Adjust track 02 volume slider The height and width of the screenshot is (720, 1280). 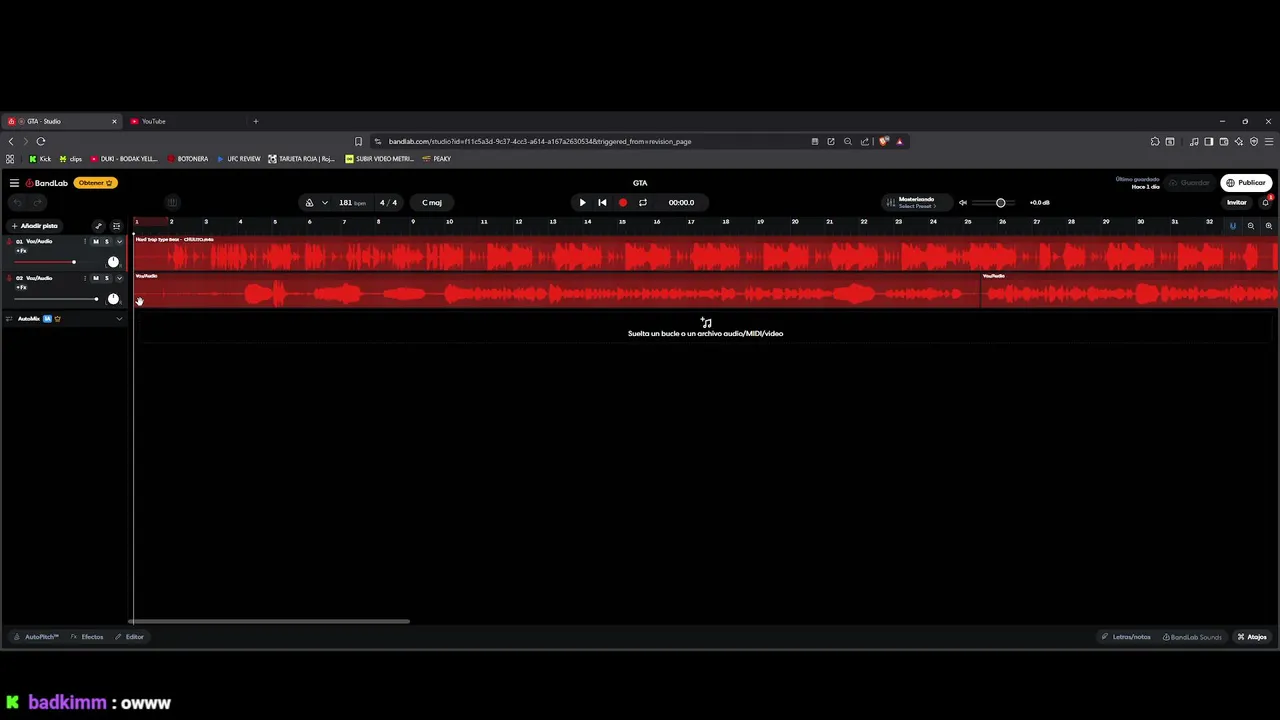click(x=58, y=299)
